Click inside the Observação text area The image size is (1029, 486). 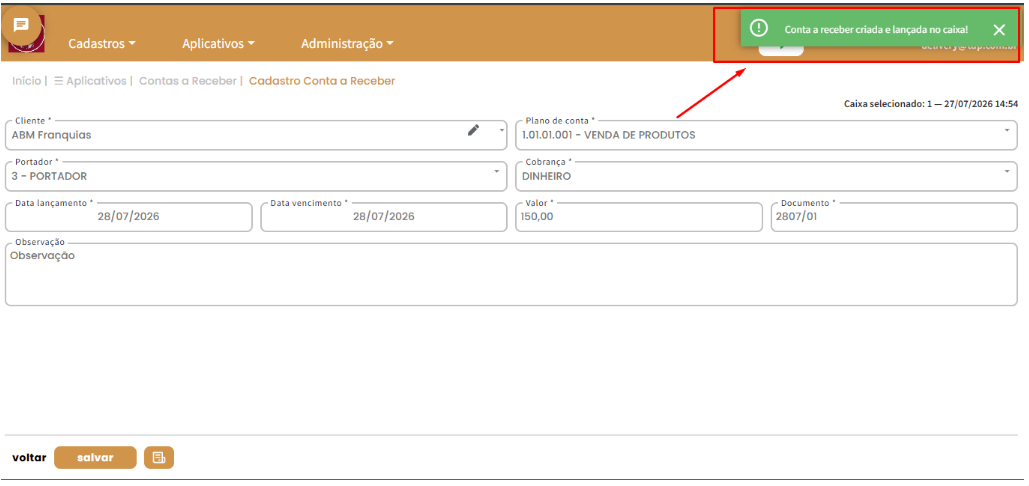tap(511, 274)
